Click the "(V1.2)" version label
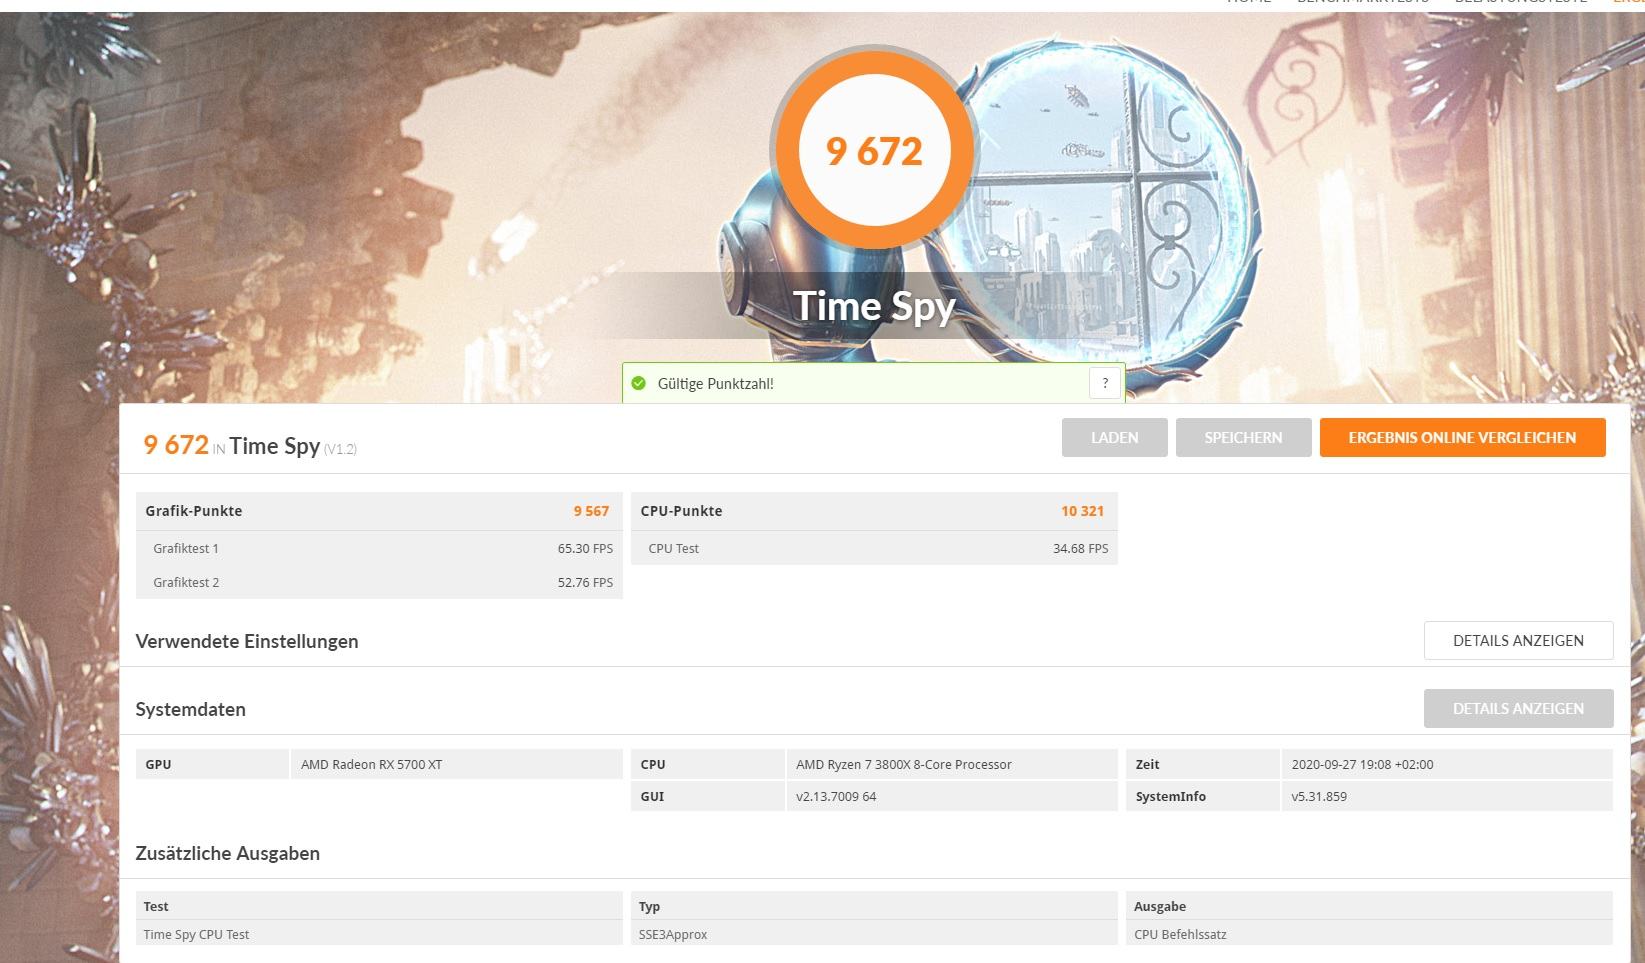This screenshot has width=1645, height=963. (x=340, y=449)
